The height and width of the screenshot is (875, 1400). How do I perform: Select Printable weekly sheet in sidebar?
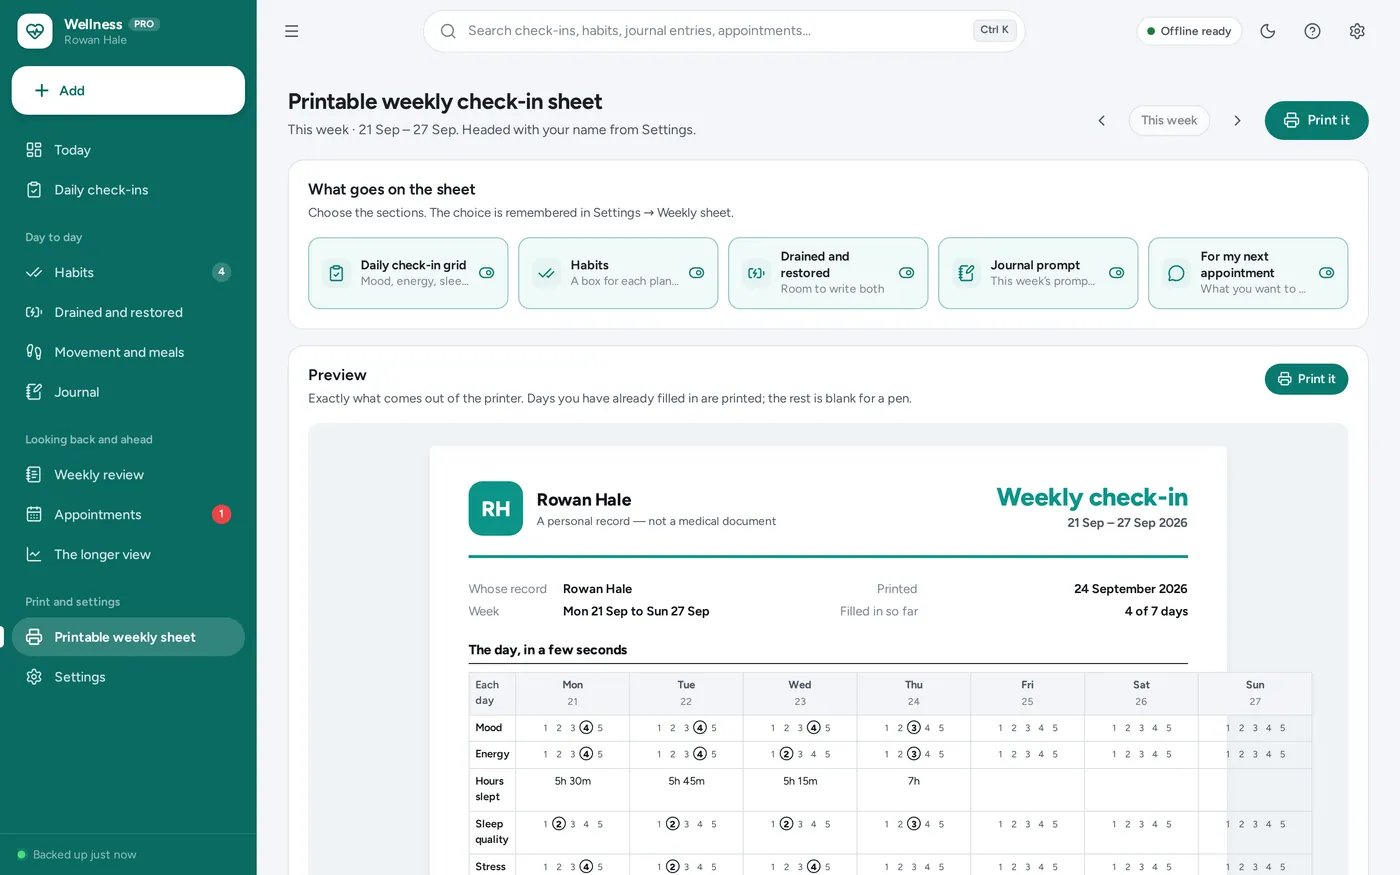click(128, 637)
